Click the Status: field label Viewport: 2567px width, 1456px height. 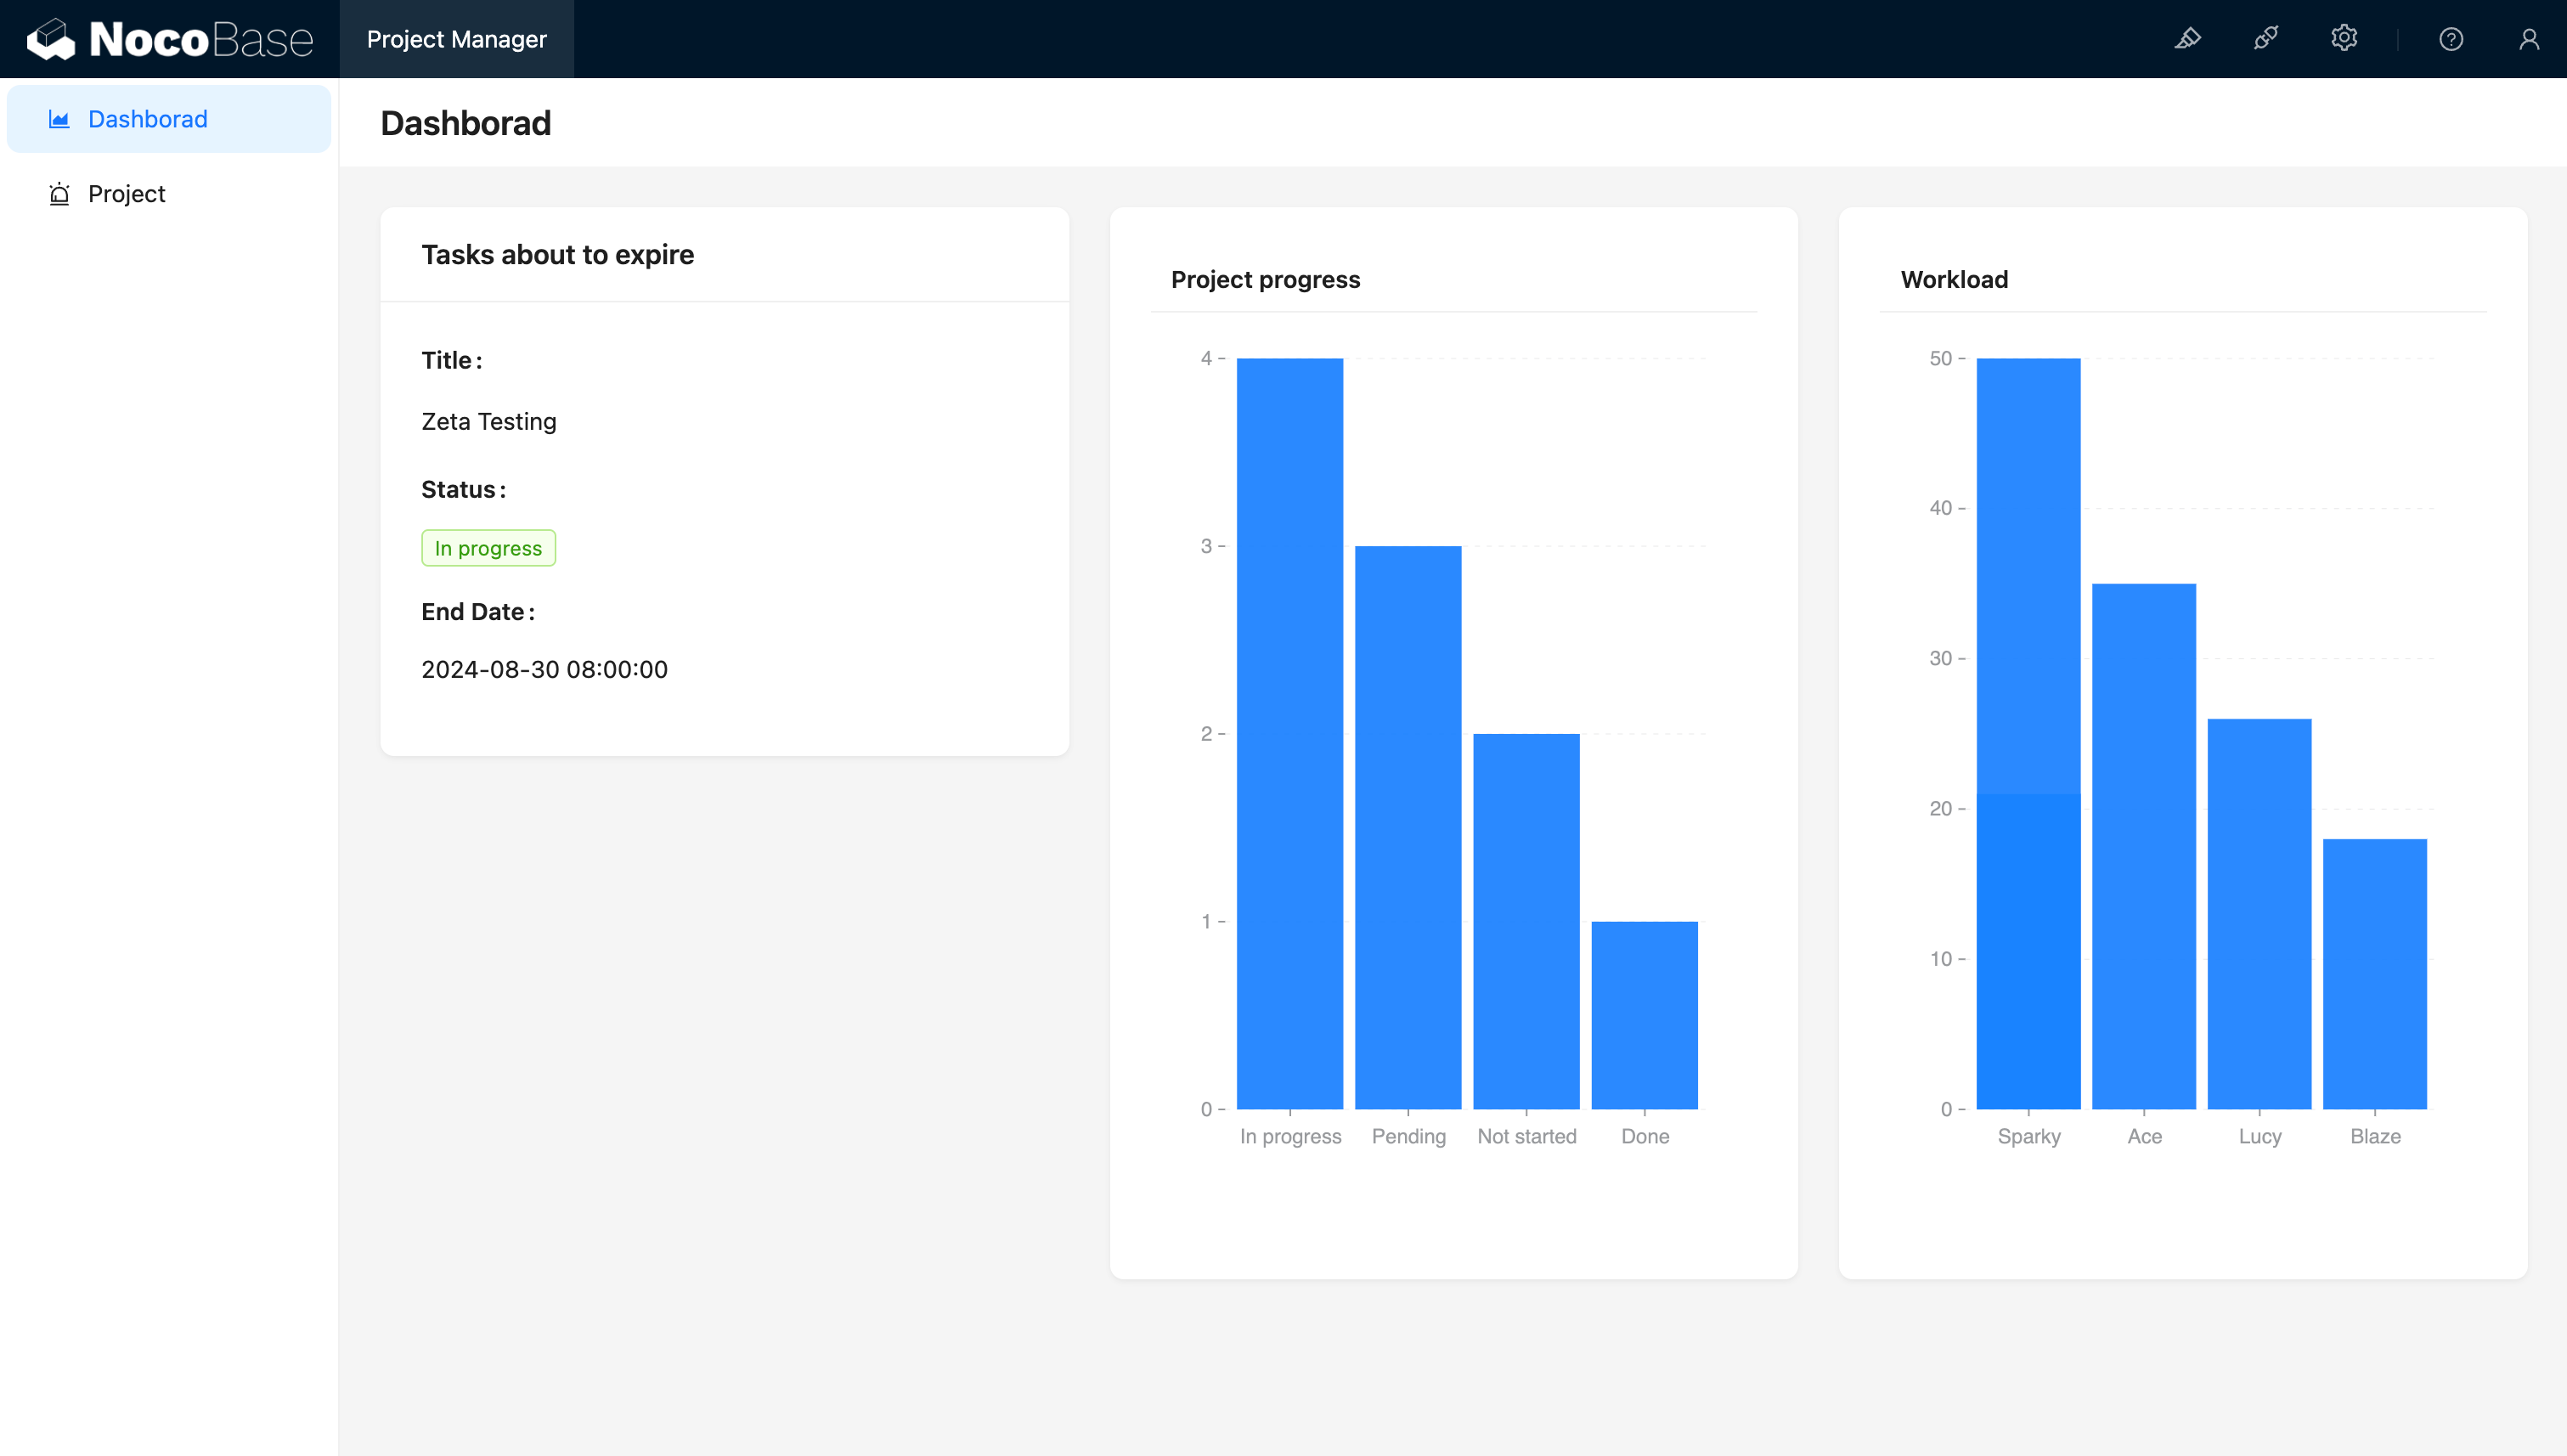[463, 489]
